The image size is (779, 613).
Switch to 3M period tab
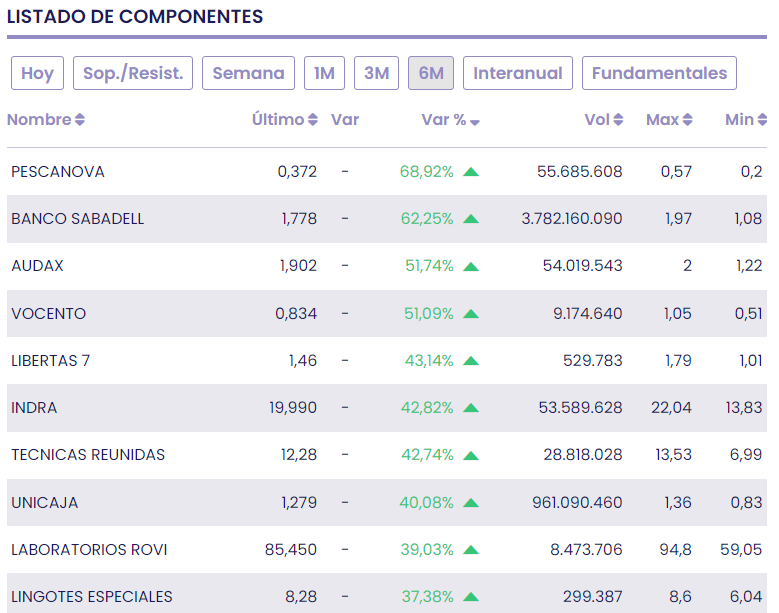click(376, 73)
